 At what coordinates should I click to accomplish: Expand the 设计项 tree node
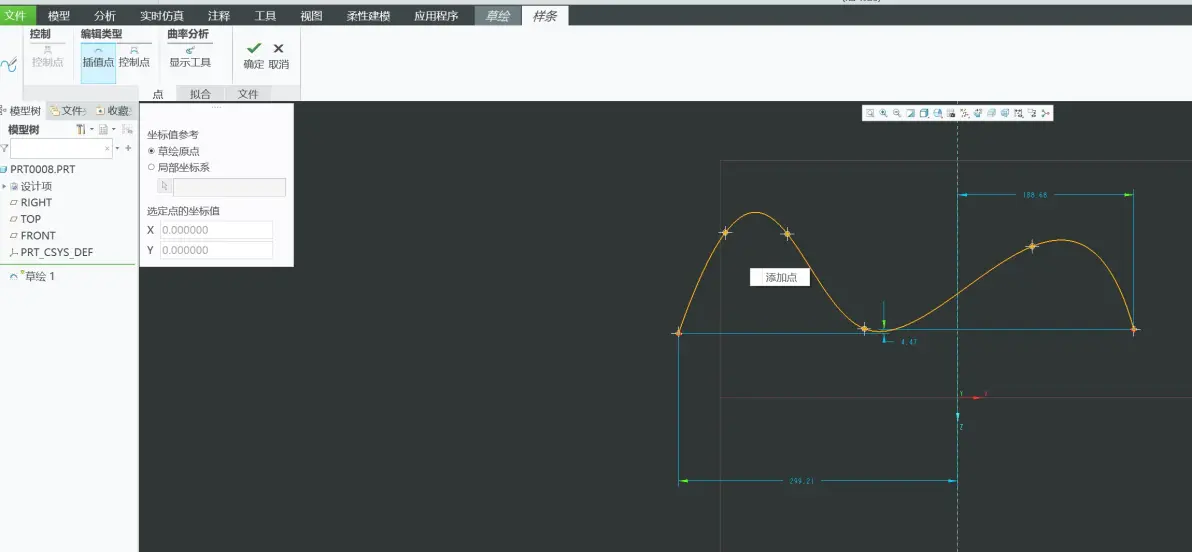4,186
